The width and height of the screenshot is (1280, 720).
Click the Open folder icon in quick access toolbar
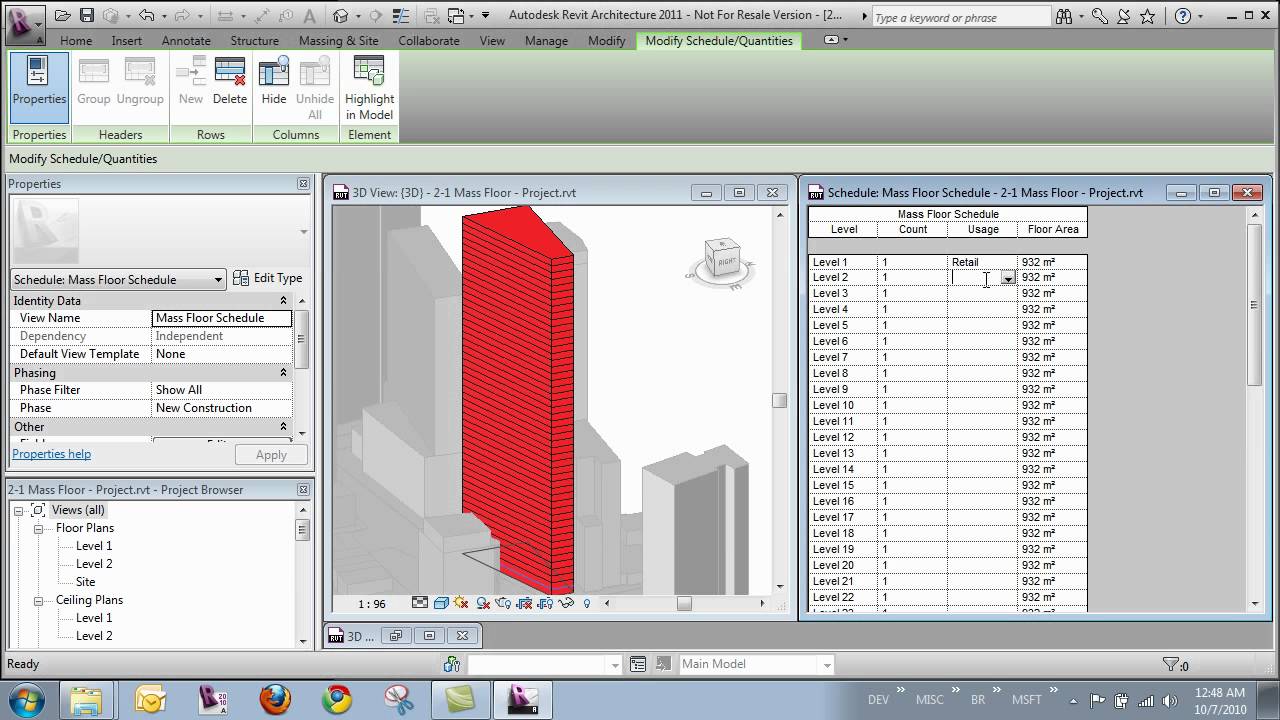point(63,16)
